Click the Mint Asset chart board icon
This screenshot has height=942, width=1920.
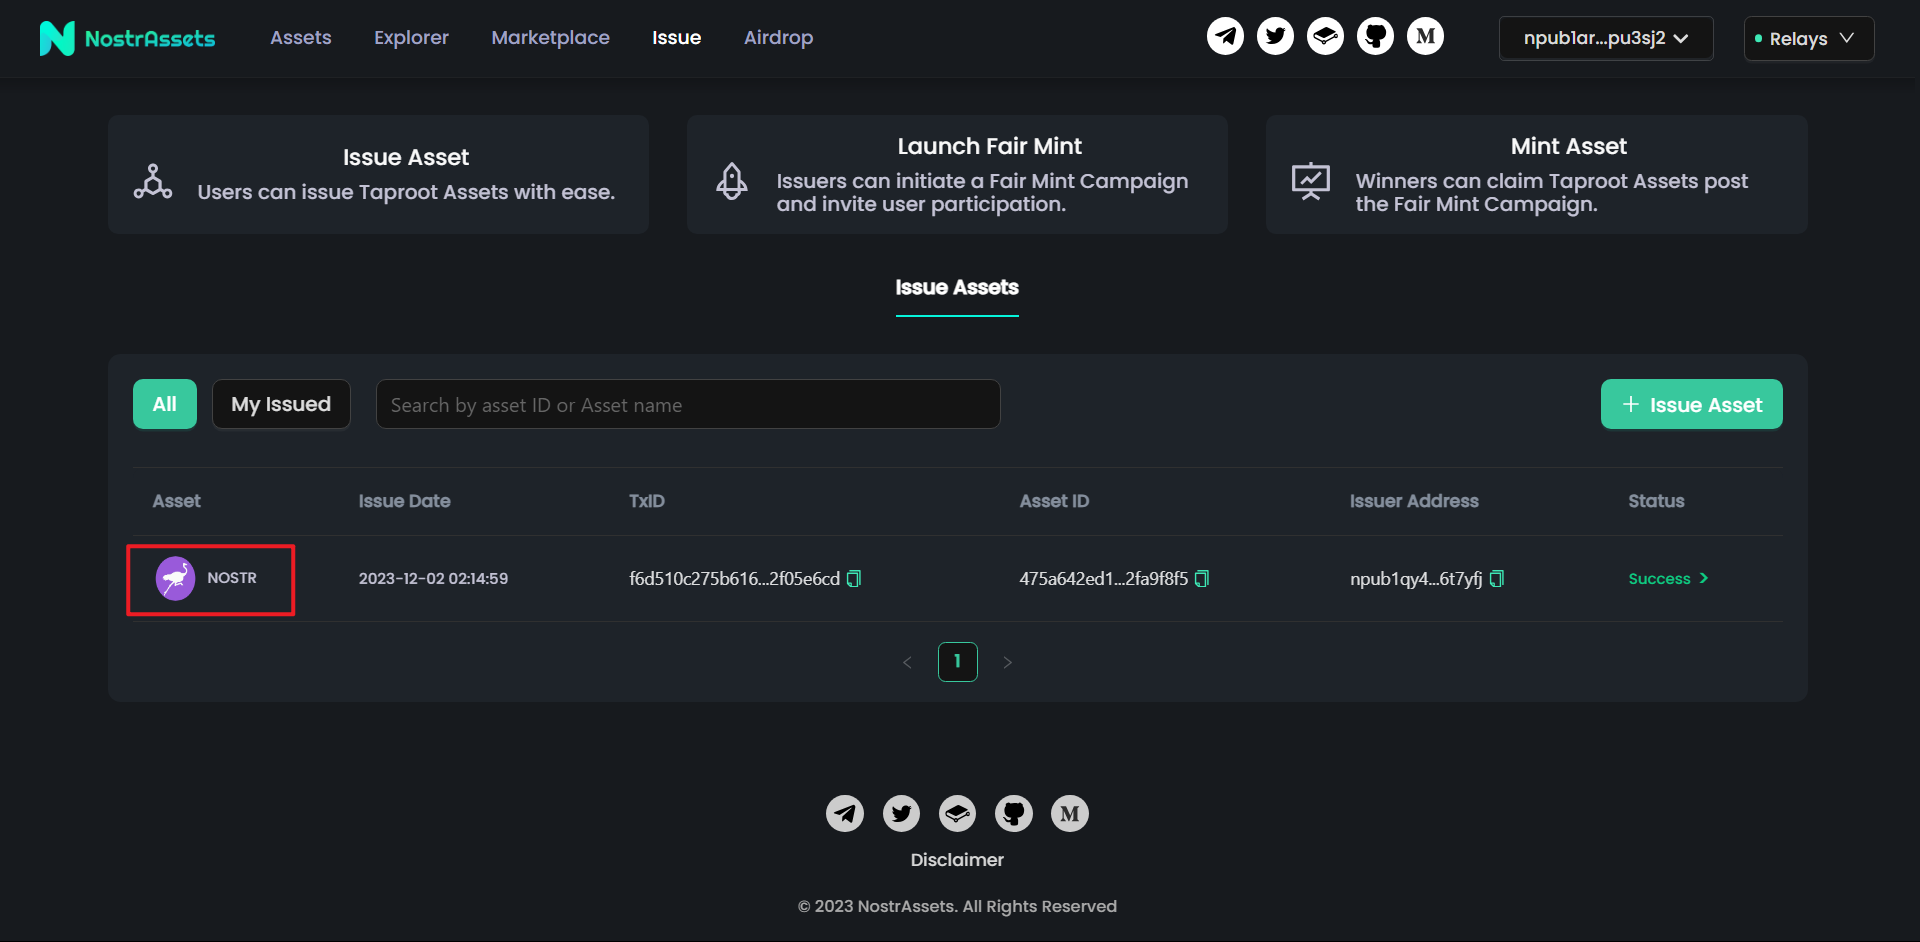1310,181
